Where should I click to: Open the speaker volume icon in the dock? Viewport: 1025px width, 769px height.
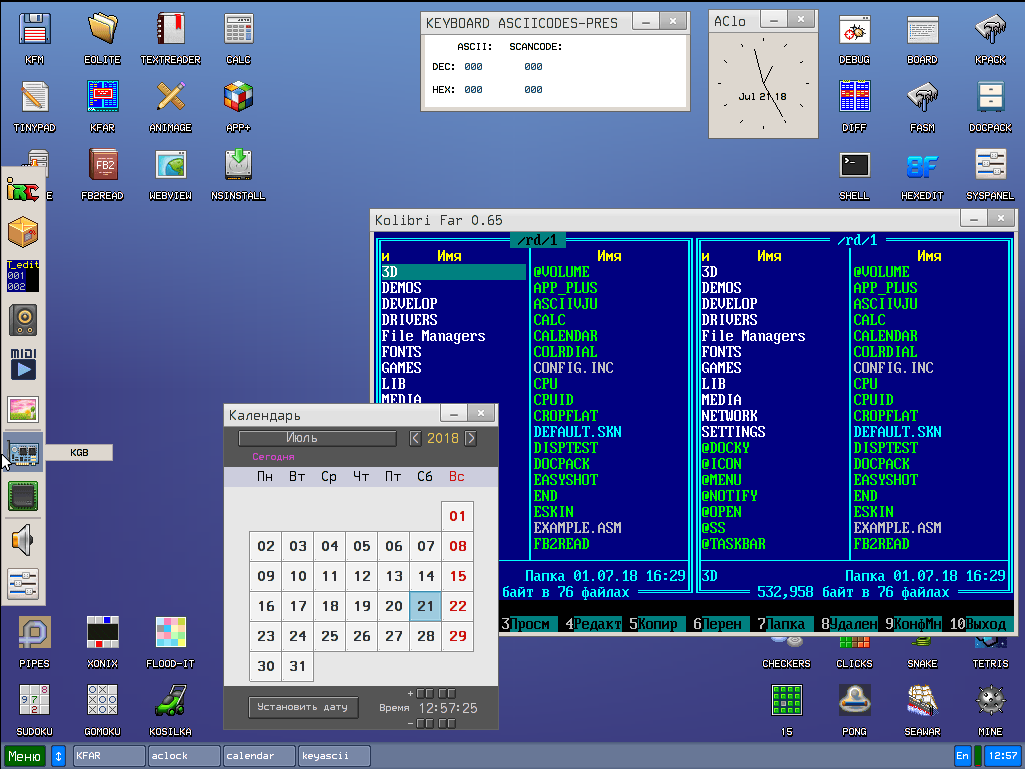[23, 540]
